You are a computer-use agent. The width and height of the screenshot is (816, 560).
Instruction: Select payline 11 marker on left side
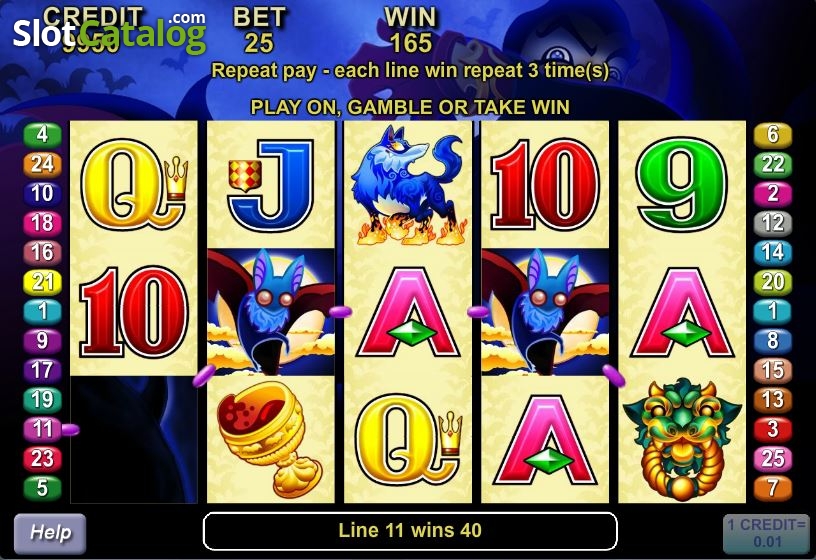[43, 429]
